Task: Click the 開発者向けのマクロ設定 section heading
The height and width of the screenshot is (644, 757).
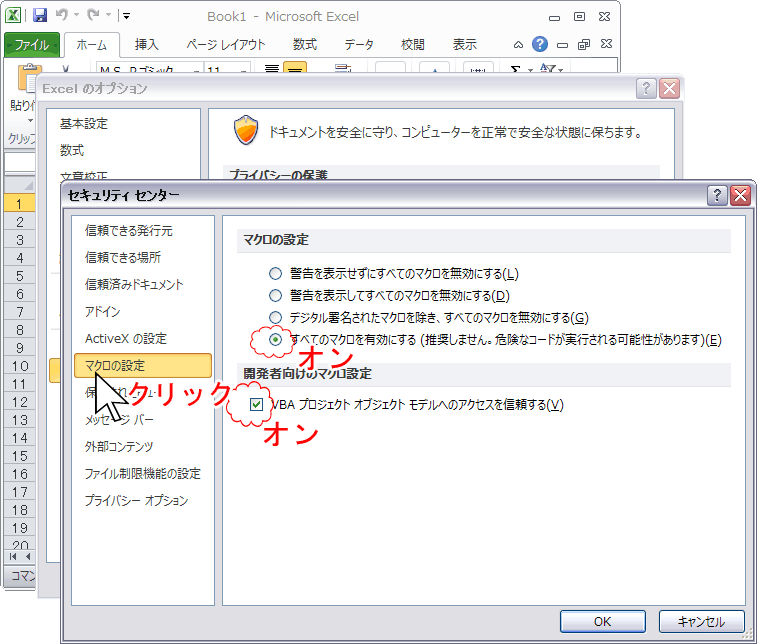Action: click(308, 374)
